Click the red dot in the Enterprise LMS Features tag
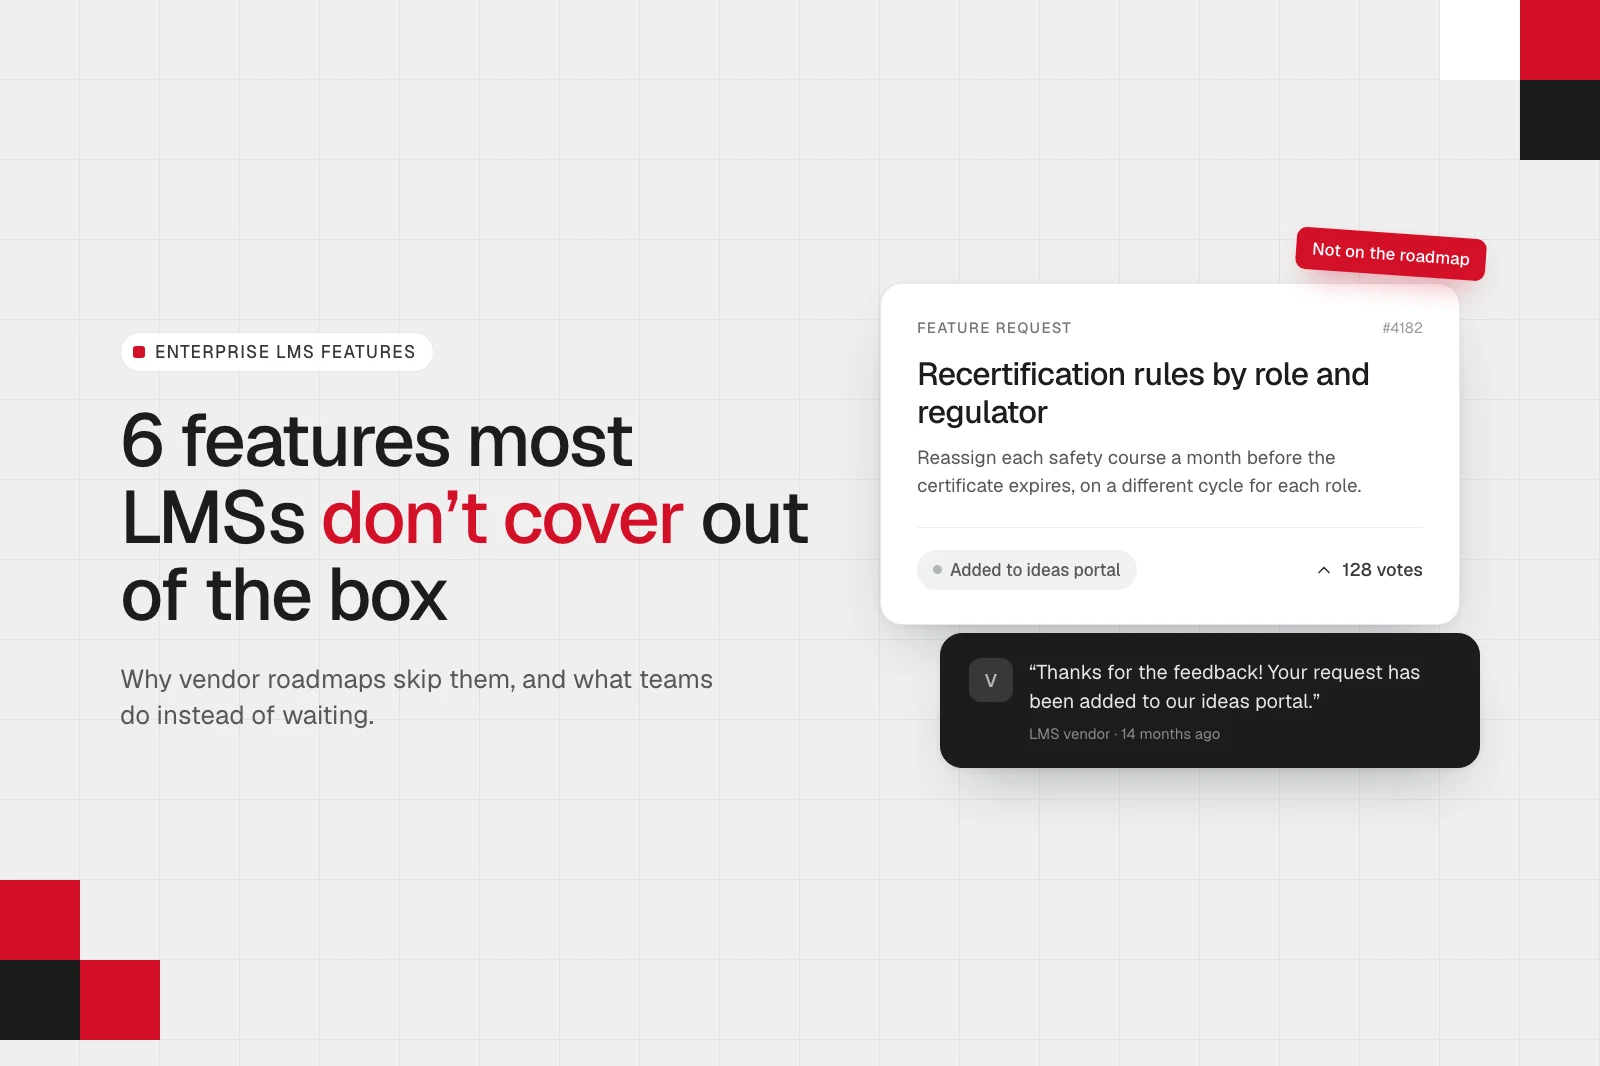 click(139, 352)
